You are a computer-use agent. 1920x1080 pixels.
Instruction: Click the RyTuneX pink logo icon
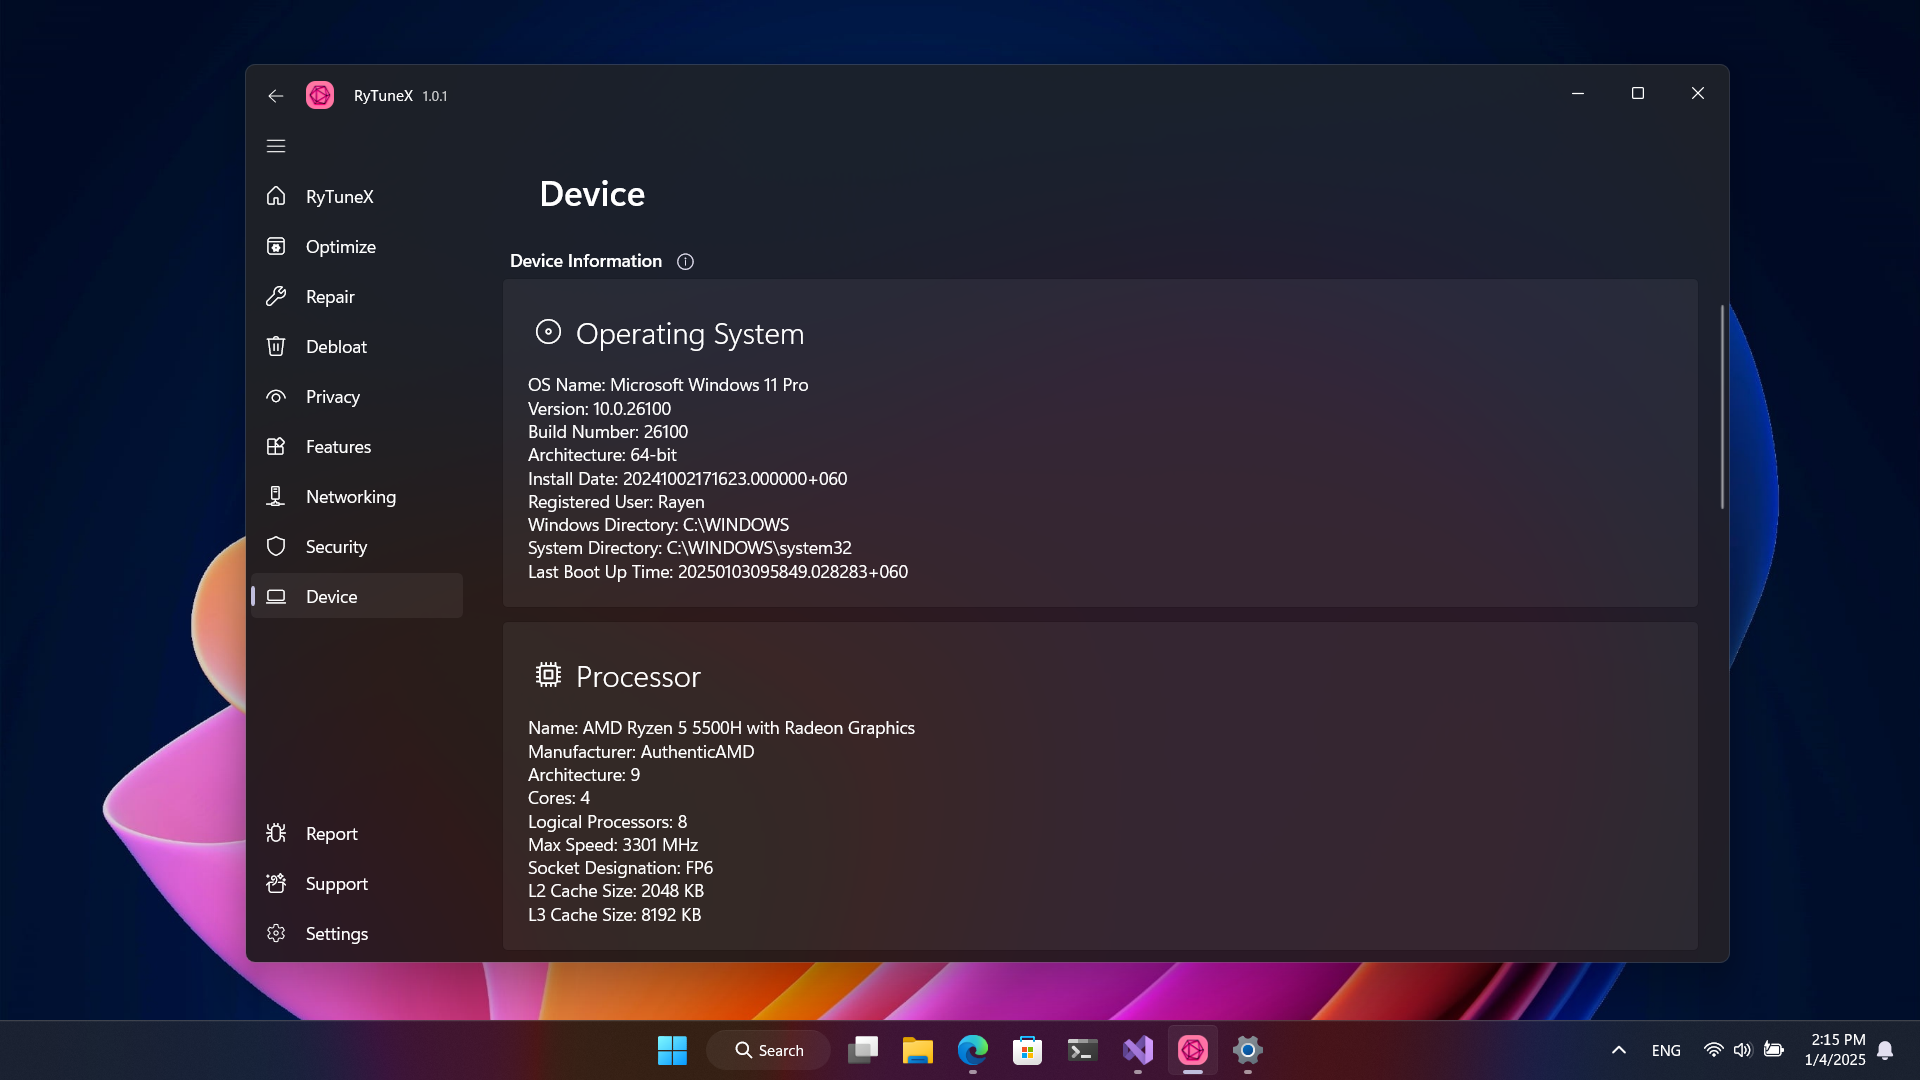tap(320, 95)
